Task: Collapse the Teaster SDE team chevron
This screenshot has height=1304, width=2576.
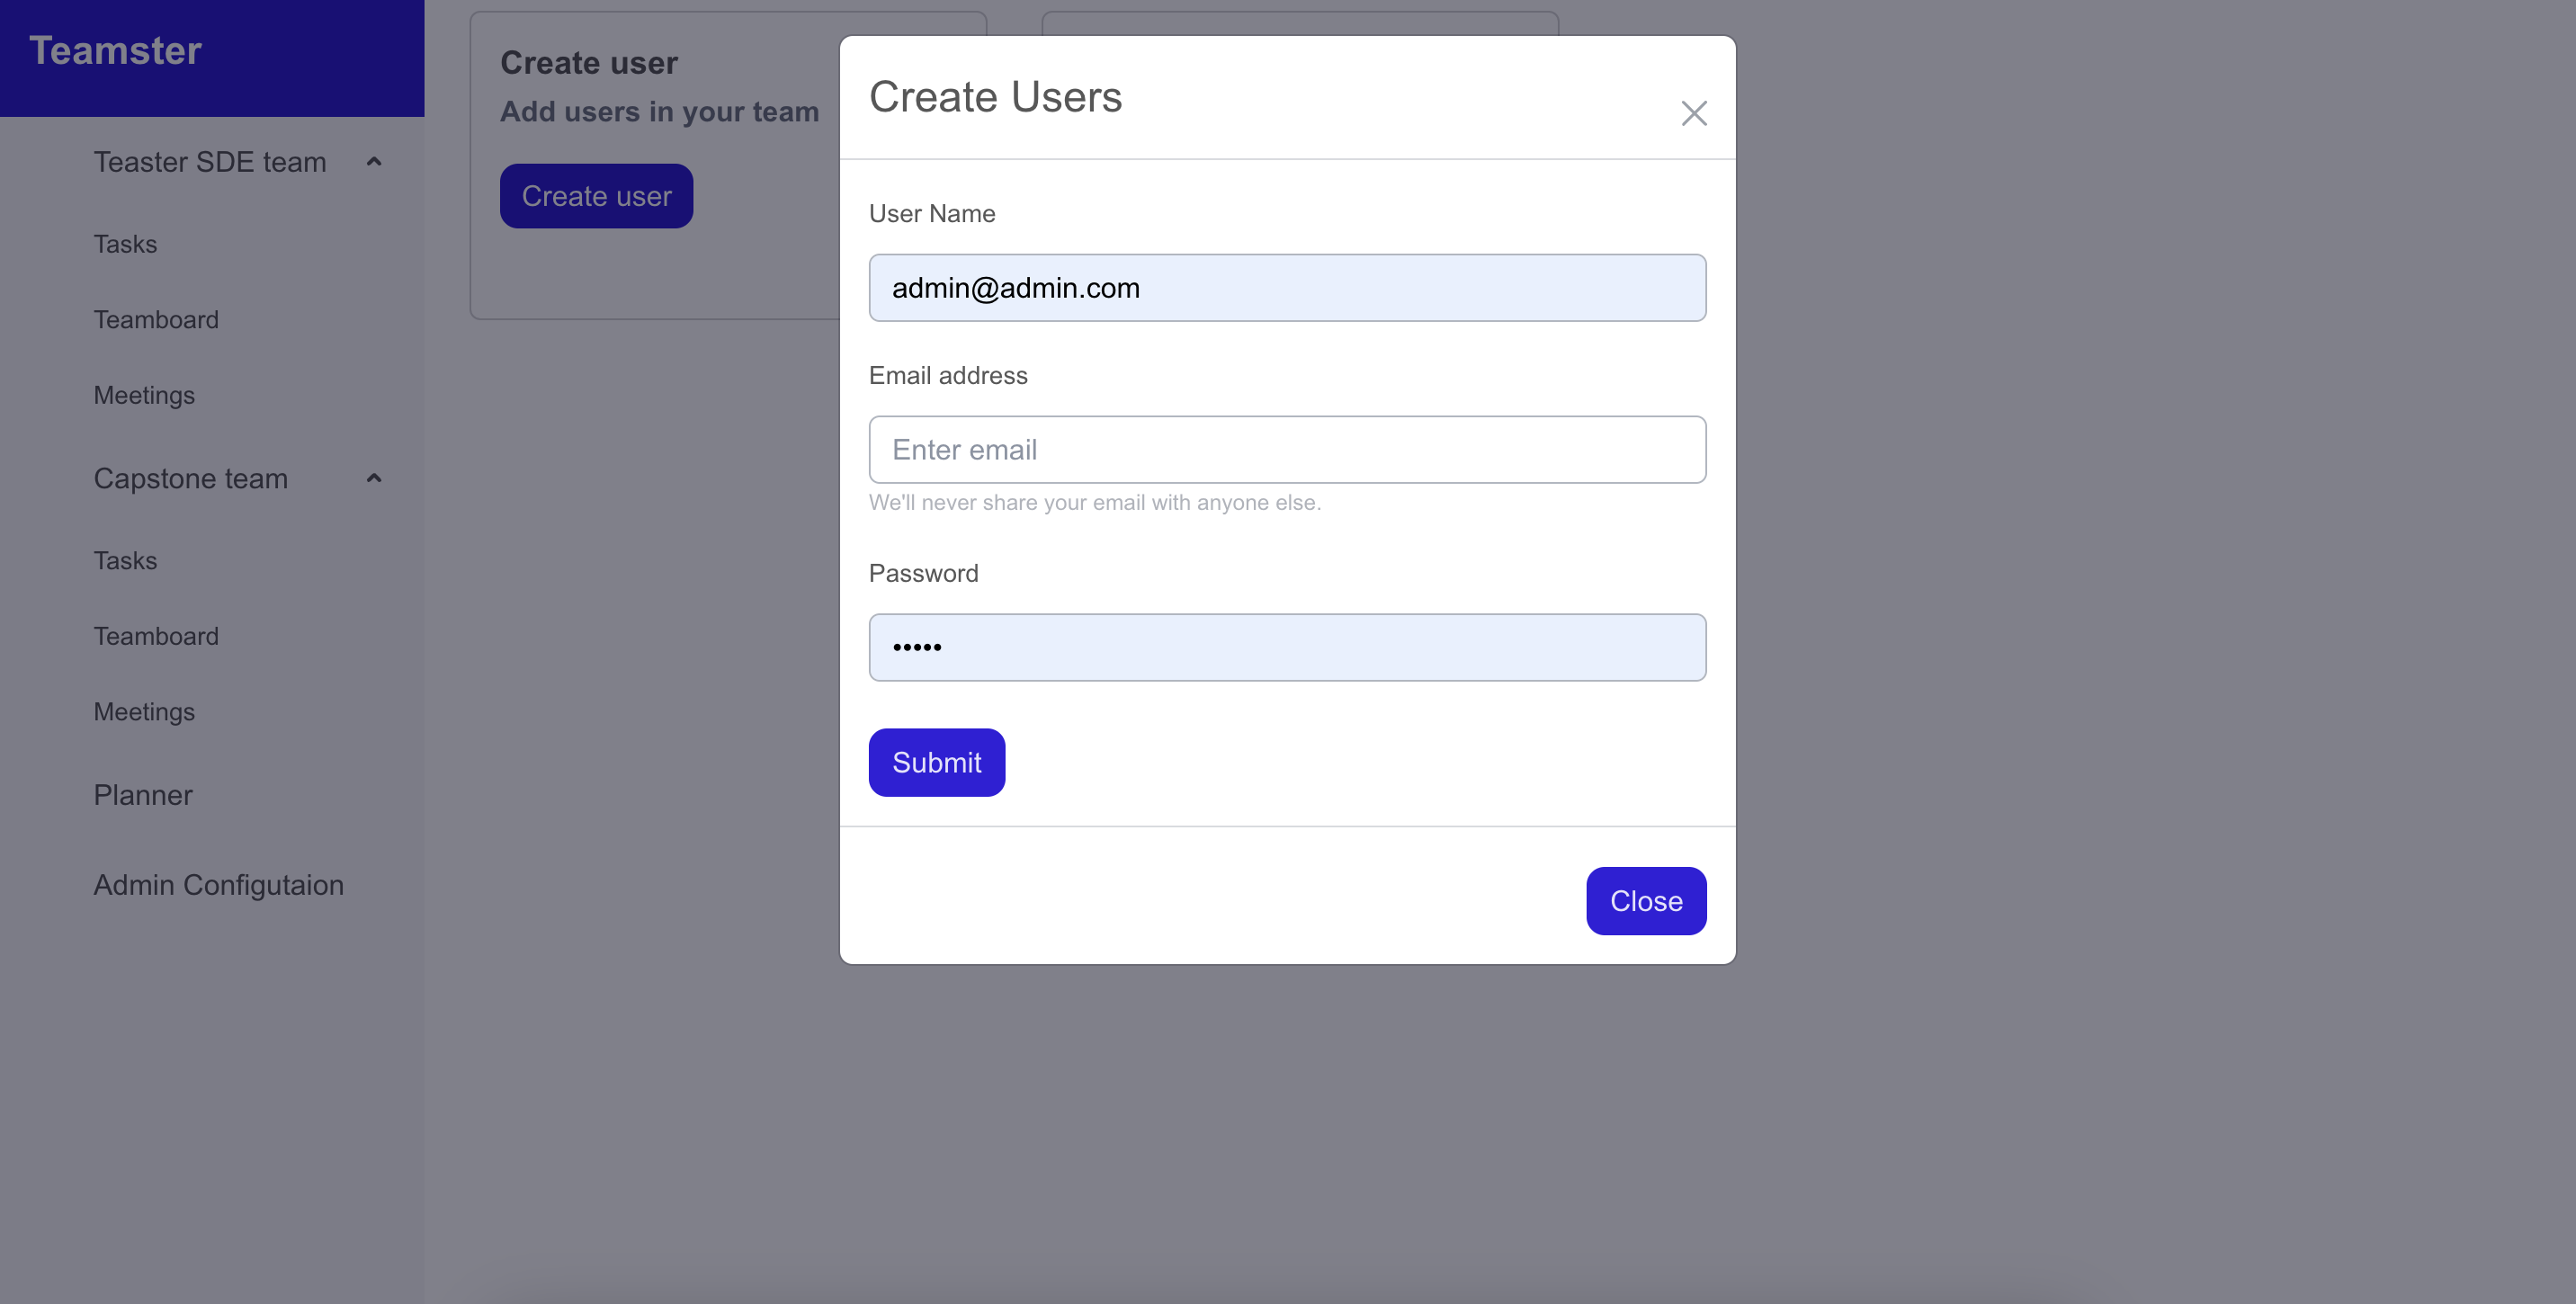Action: pos(374,161)
